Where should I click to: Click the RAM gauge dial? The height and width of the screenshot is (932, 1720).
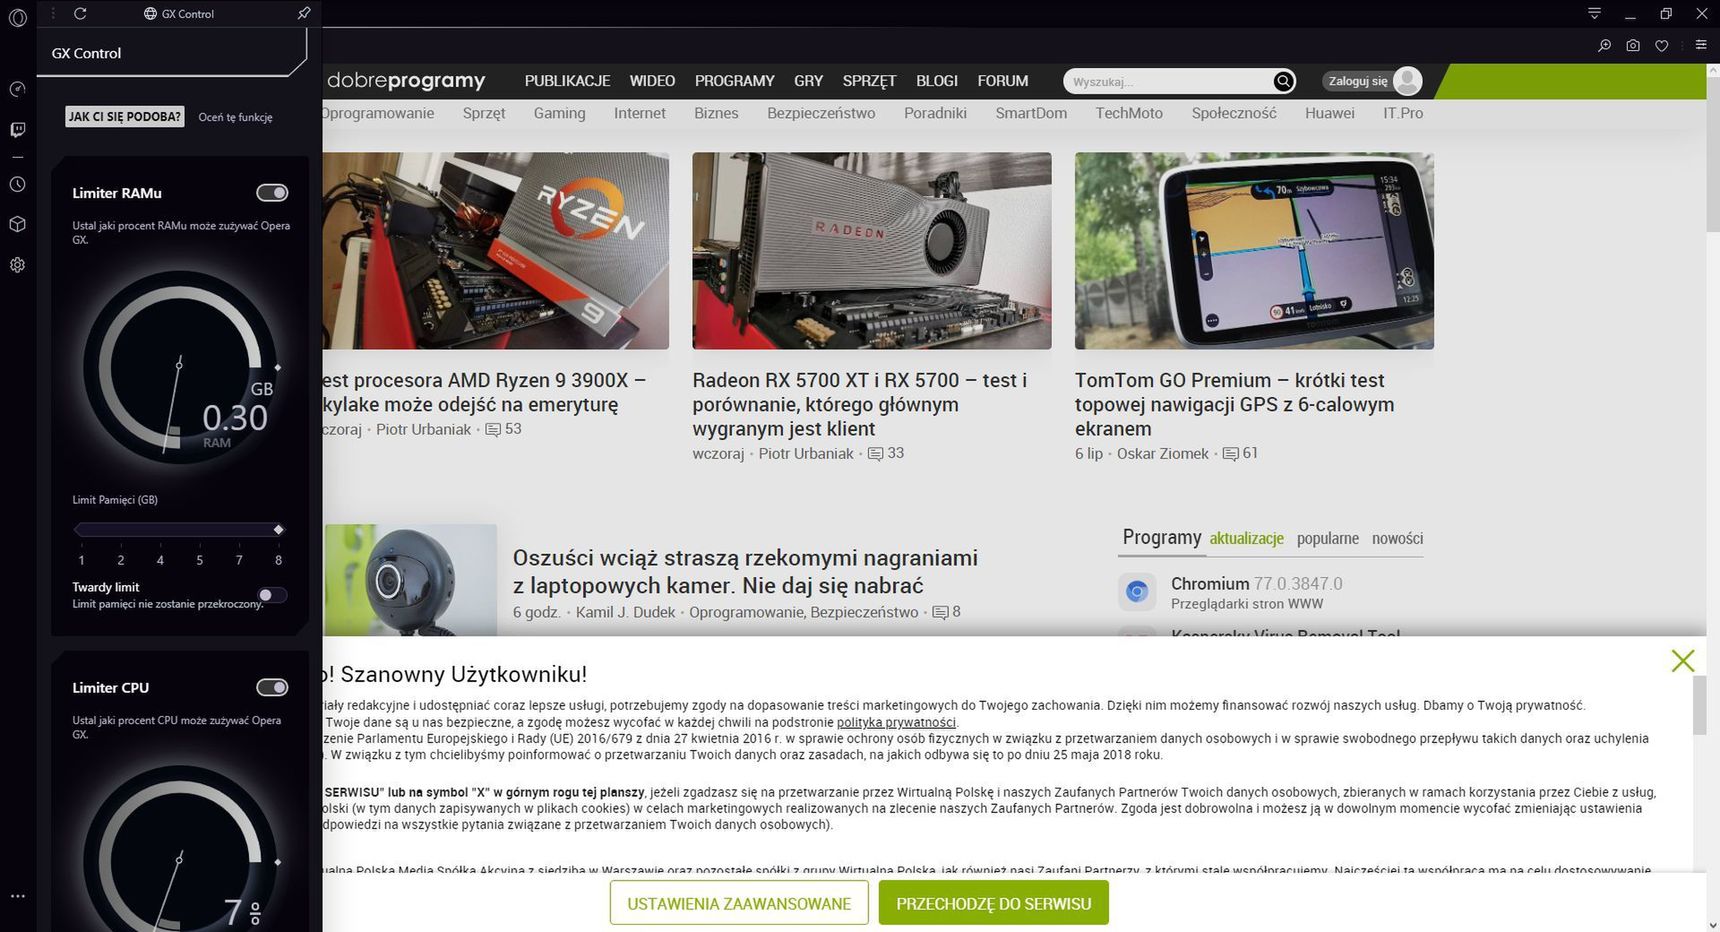(180, 367)
